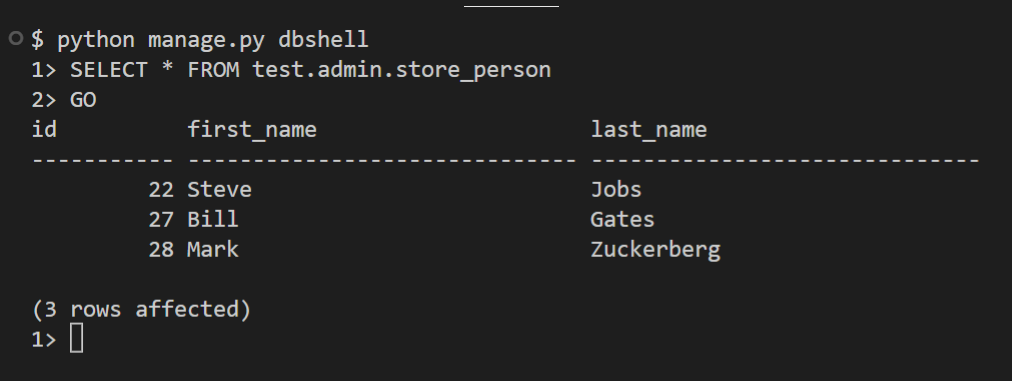Click the python manage.py dbshell command

tap(213, 40)
